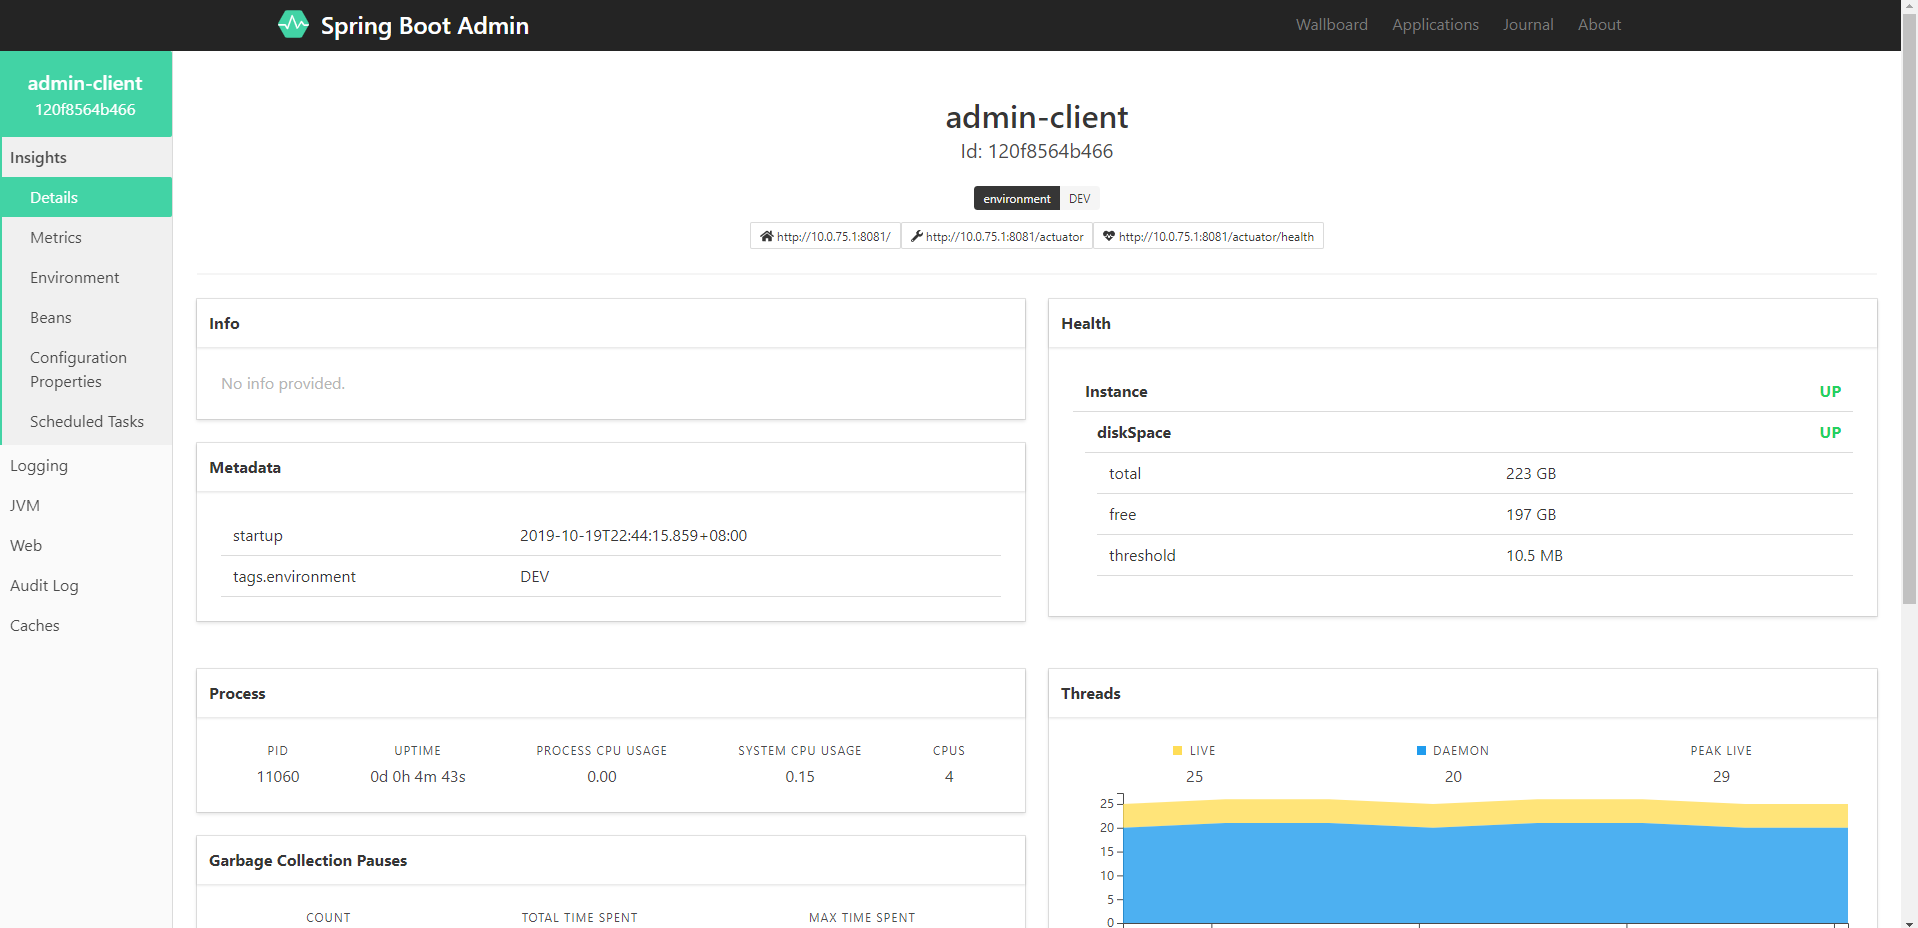Viewport: 1918px width, 928px height.
Task: Click the heartbeat icon on the health URL
Action: [1109, 236]
